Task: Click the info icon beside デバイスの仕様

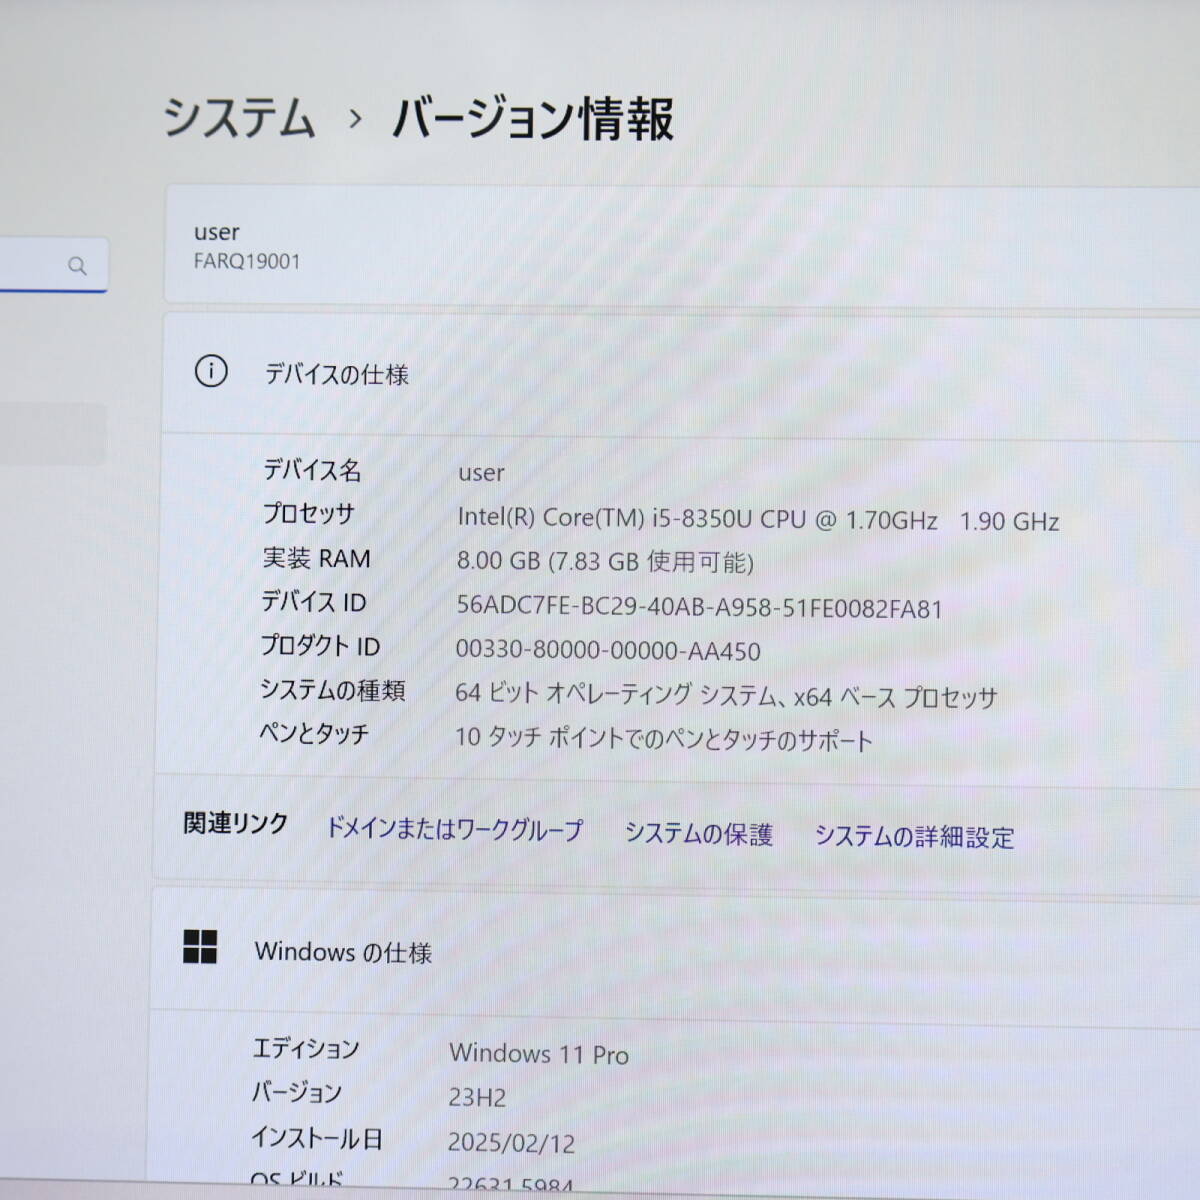Action: point(211,371)
